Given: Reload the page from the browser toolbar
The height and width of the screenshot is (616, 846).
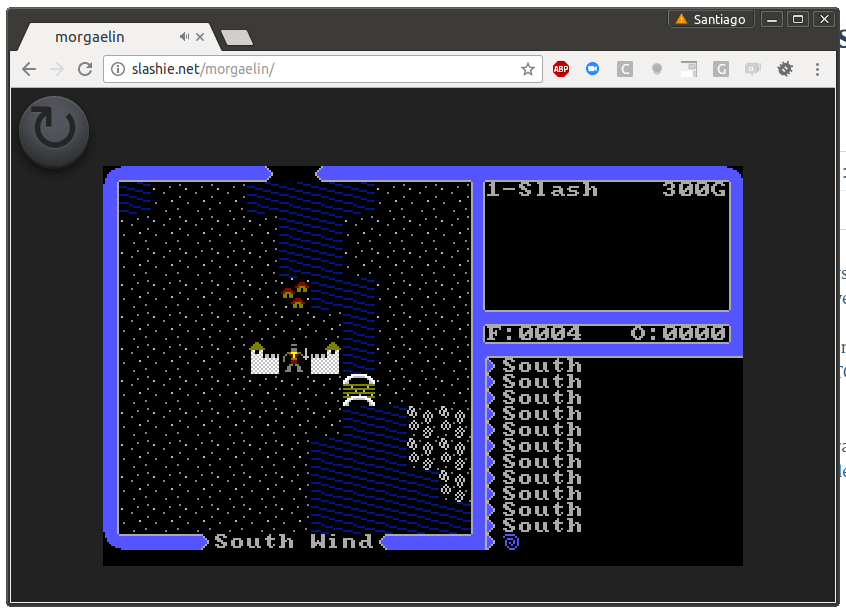Looking at the screenshot, I should [85, 69].
